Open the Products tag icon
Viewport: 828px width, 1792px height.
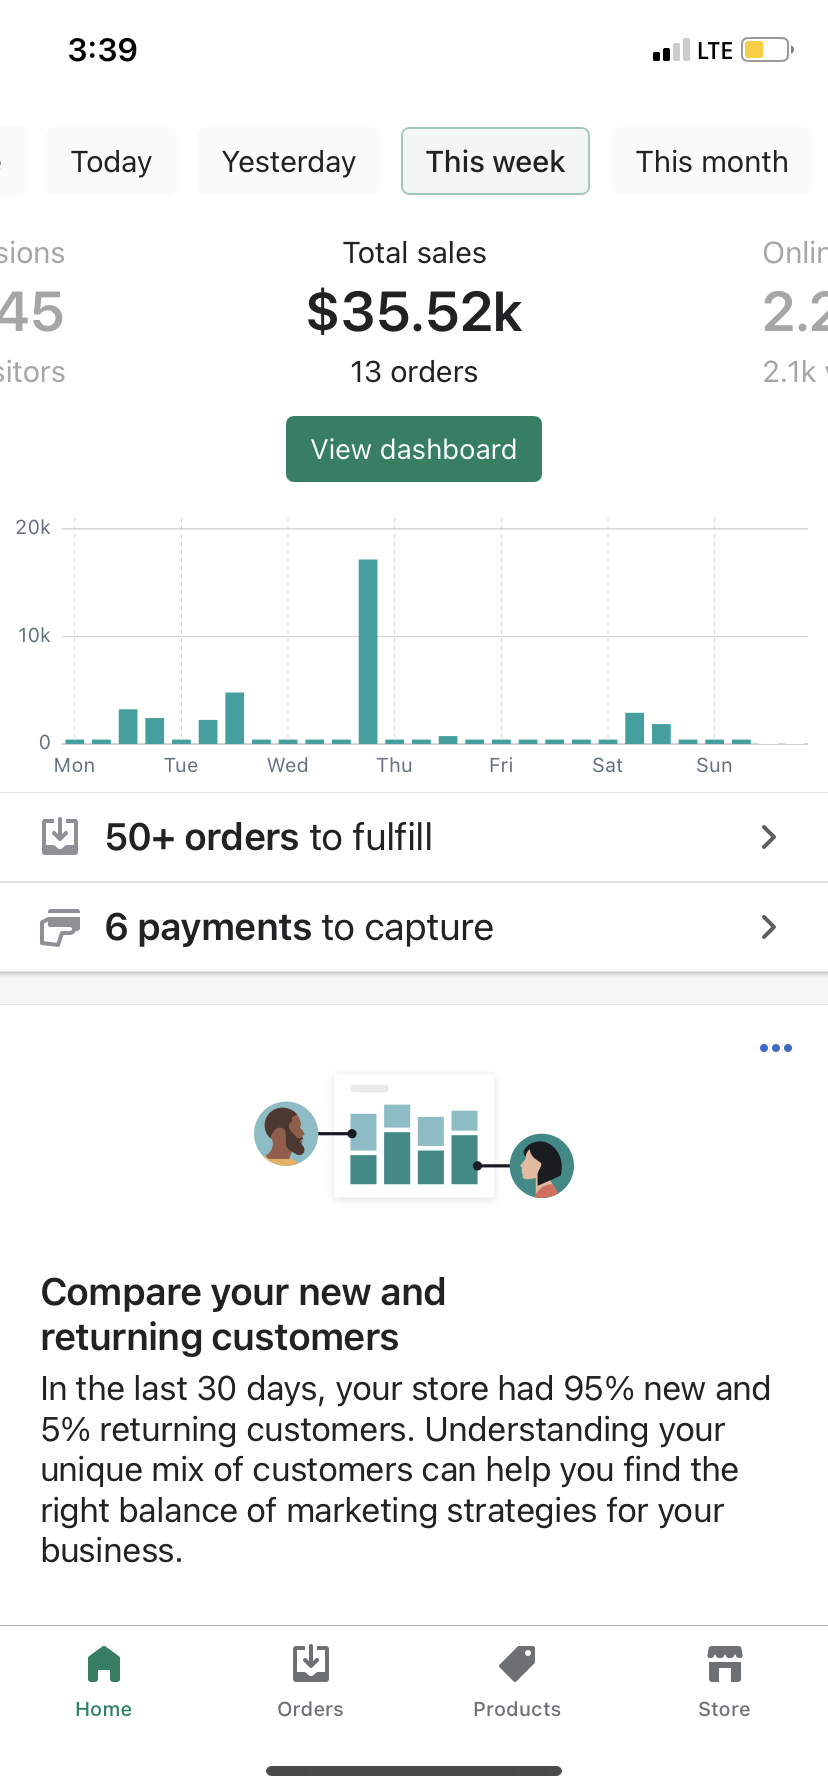517,1665
